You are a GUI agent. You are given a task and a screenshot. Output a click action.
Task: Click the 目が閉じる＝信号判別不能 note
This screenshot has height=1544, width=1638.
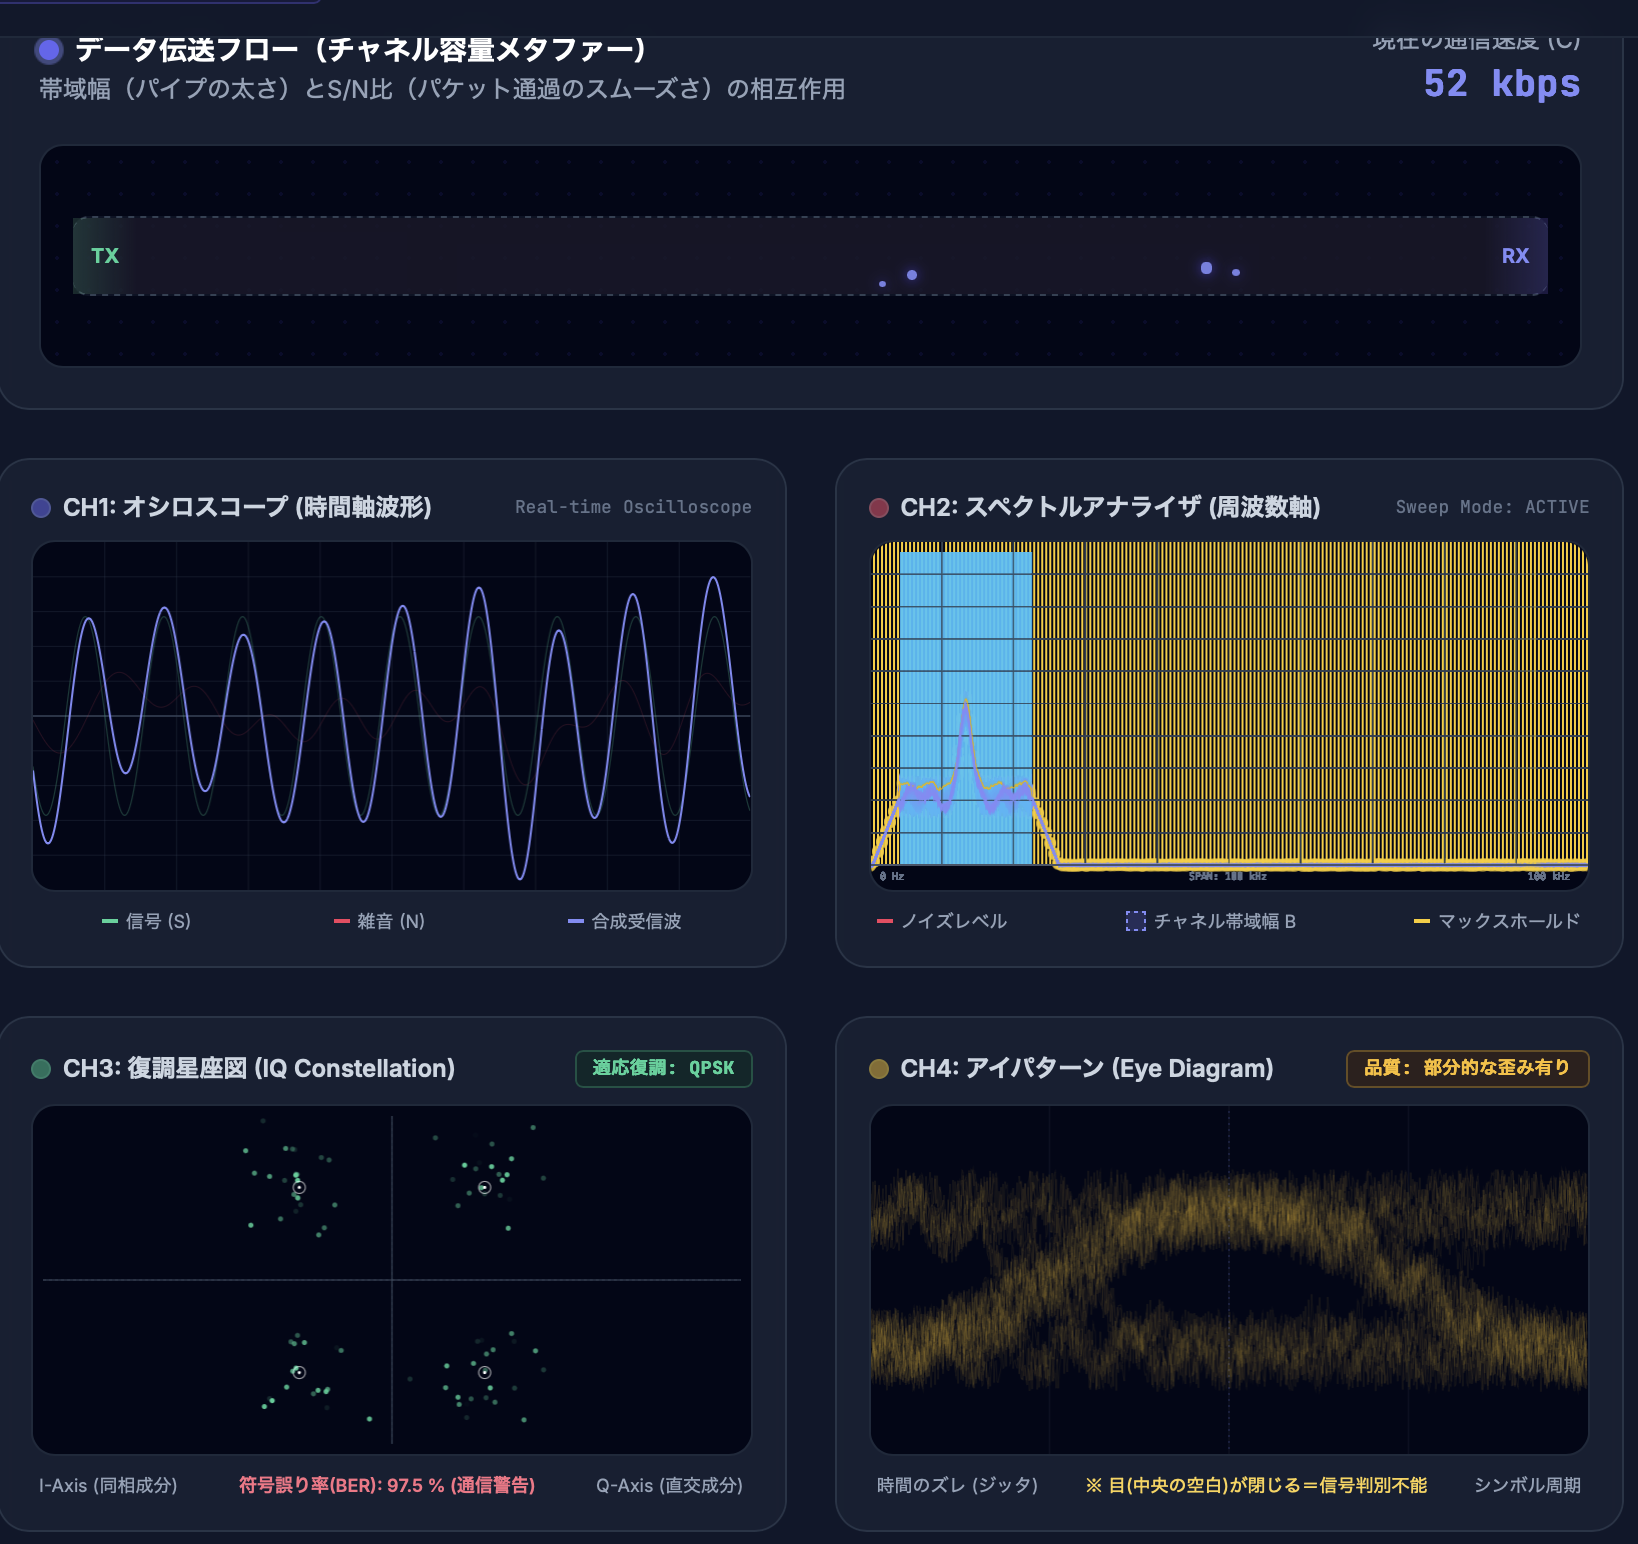[x=1256, y=1485]
